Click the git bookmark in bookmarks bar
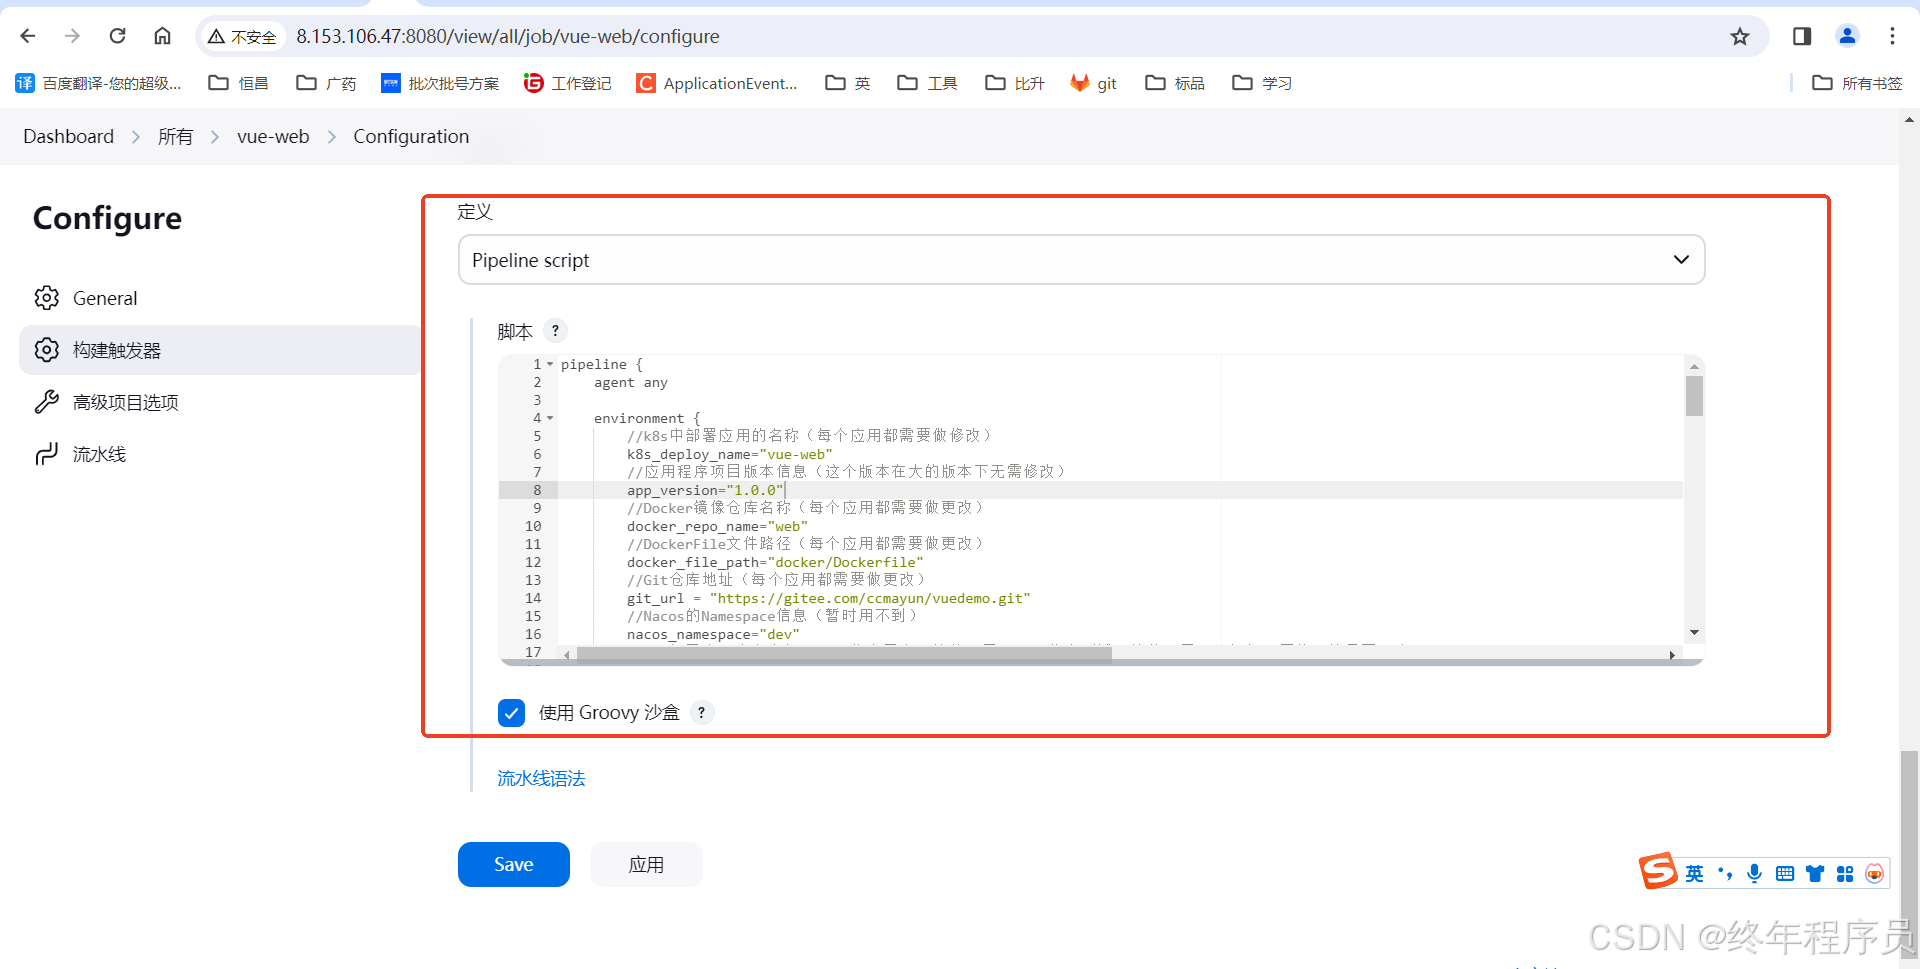Viewport: 1920px width, 969px height. tap(1092, 83)
